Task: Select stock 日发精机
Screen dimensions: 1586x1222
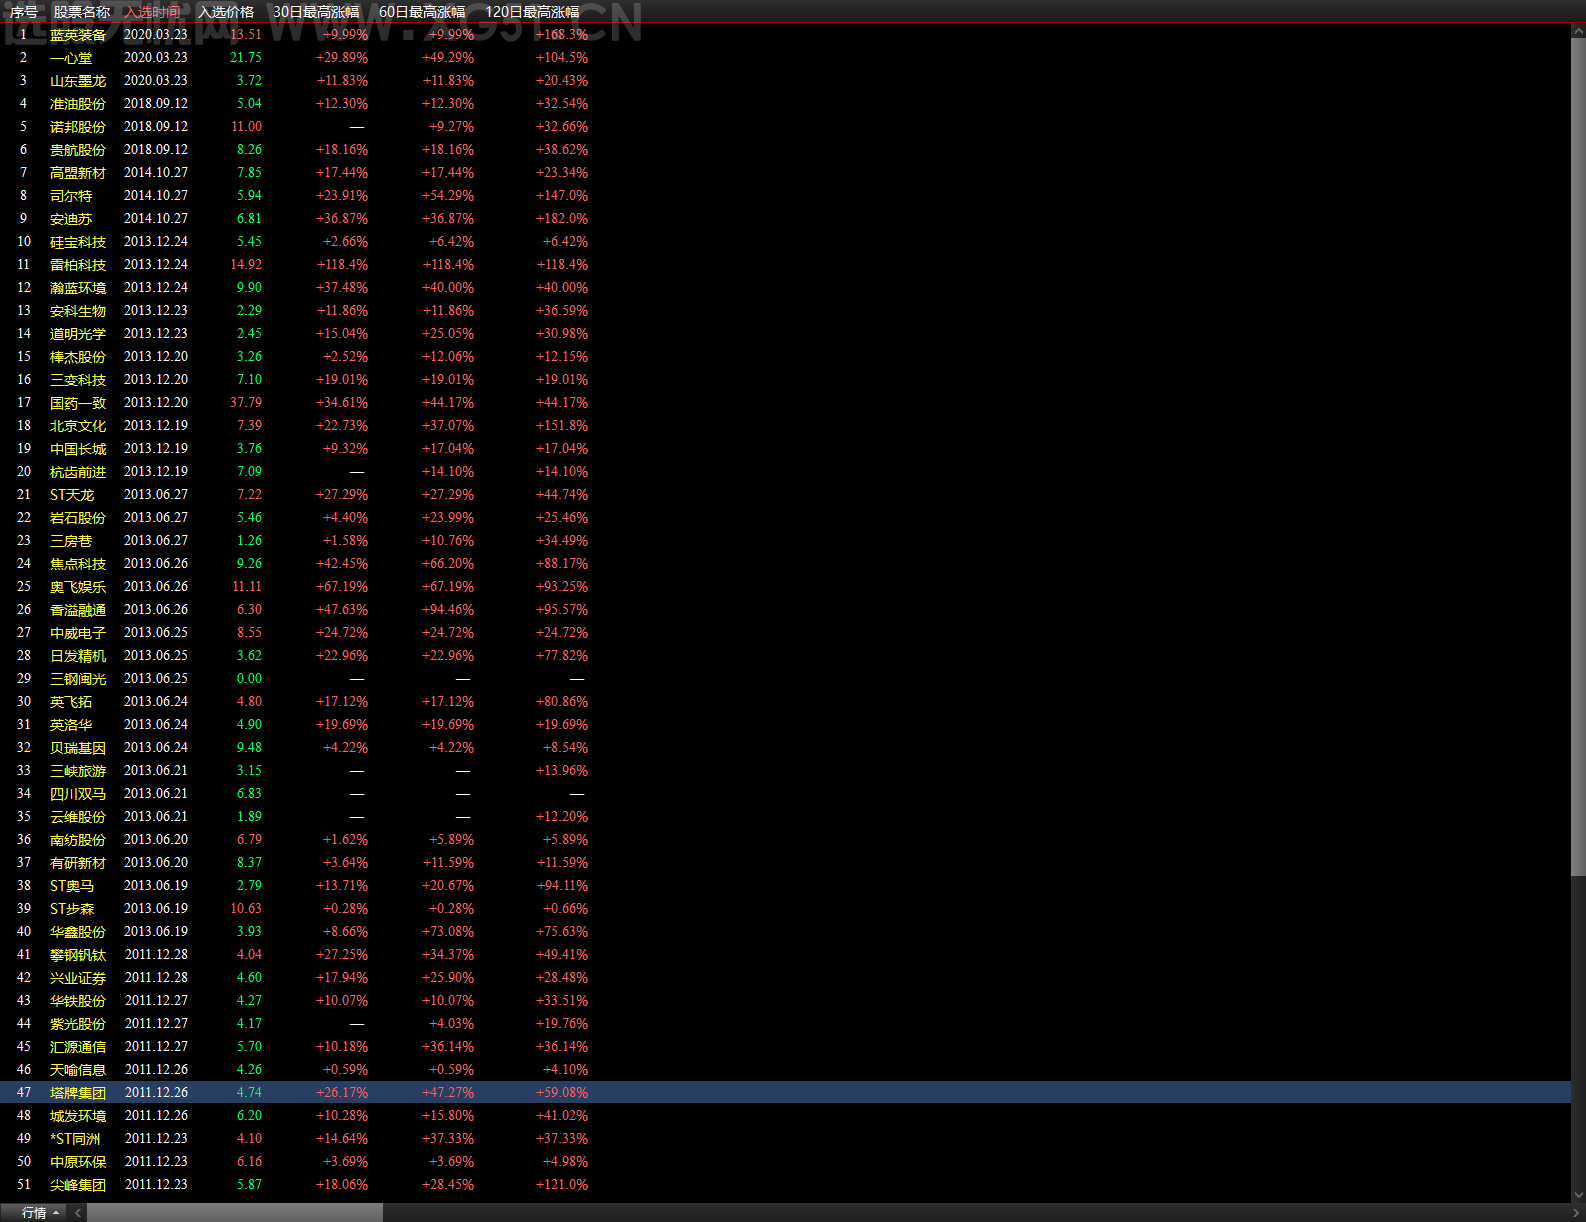Action: [78, 656]
